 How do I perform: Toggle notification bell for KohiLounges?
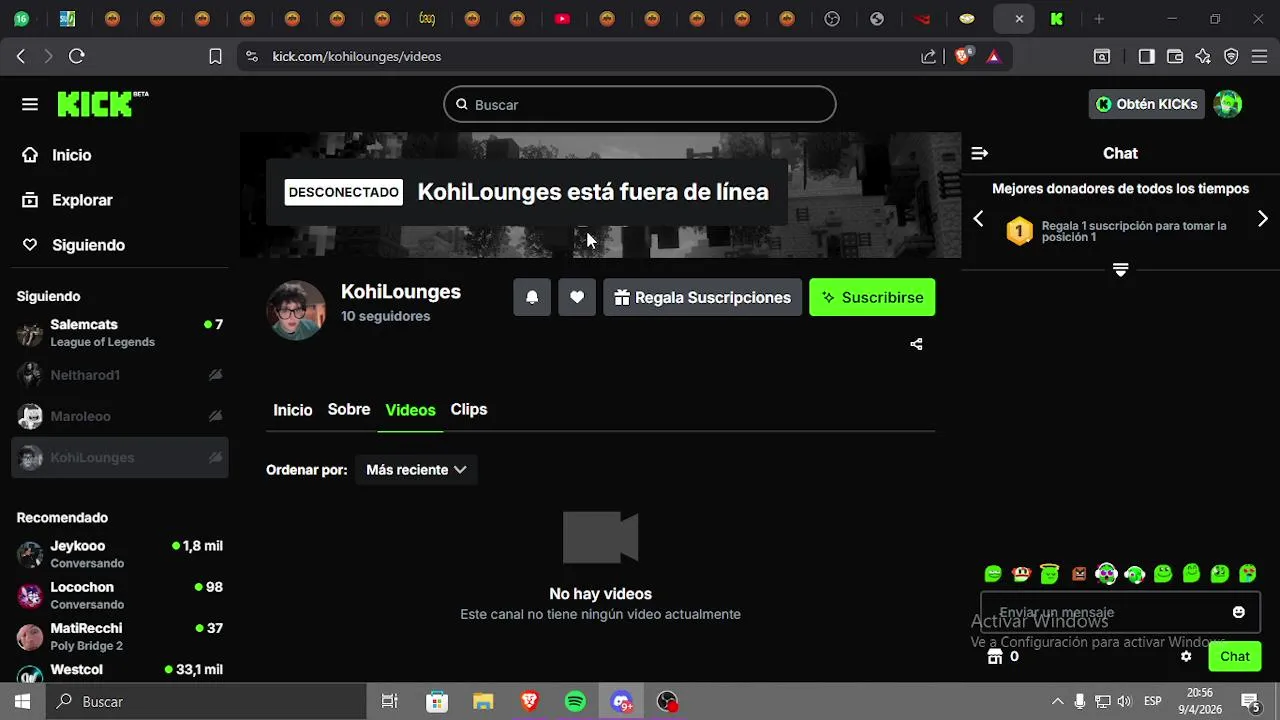coord(532,297)
